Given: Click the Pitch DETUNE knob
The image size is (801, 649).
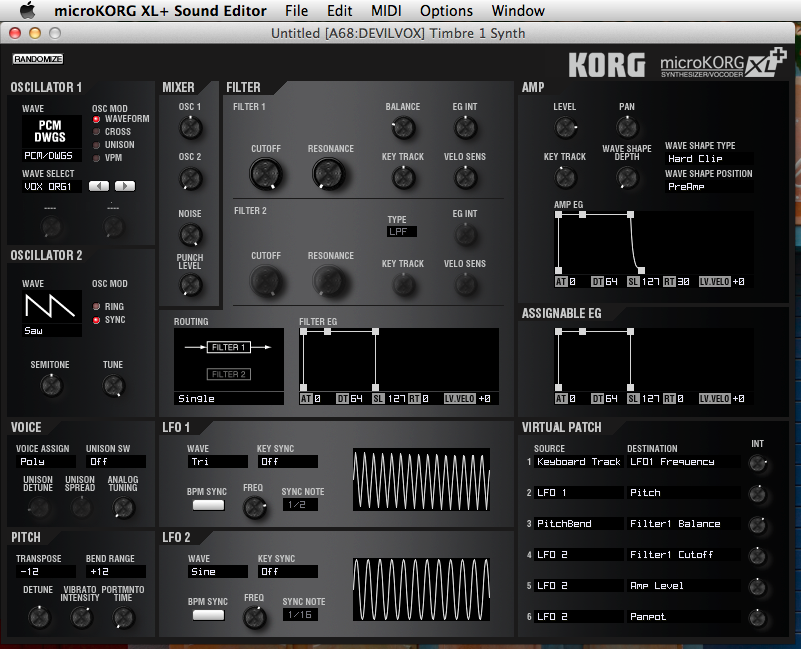Looking at the screenshot, I should pos(39,618).
